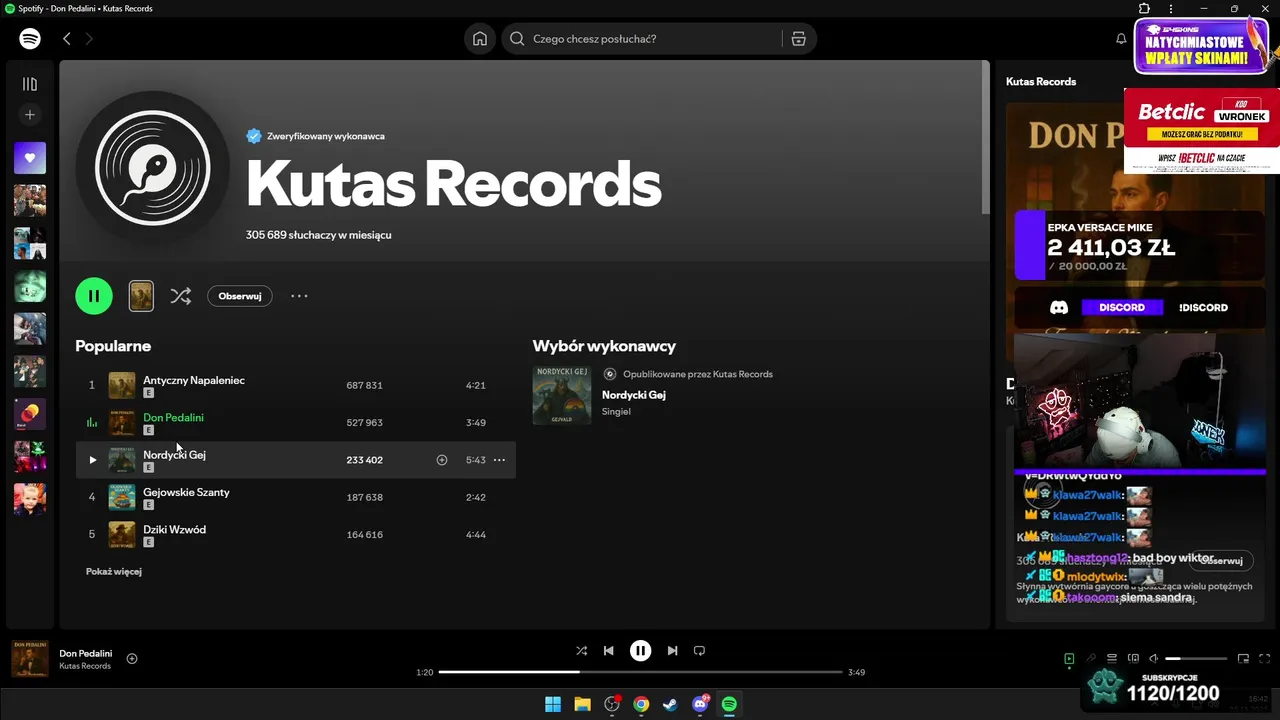
Task: Go back with the left arrow
Action: 67,39
